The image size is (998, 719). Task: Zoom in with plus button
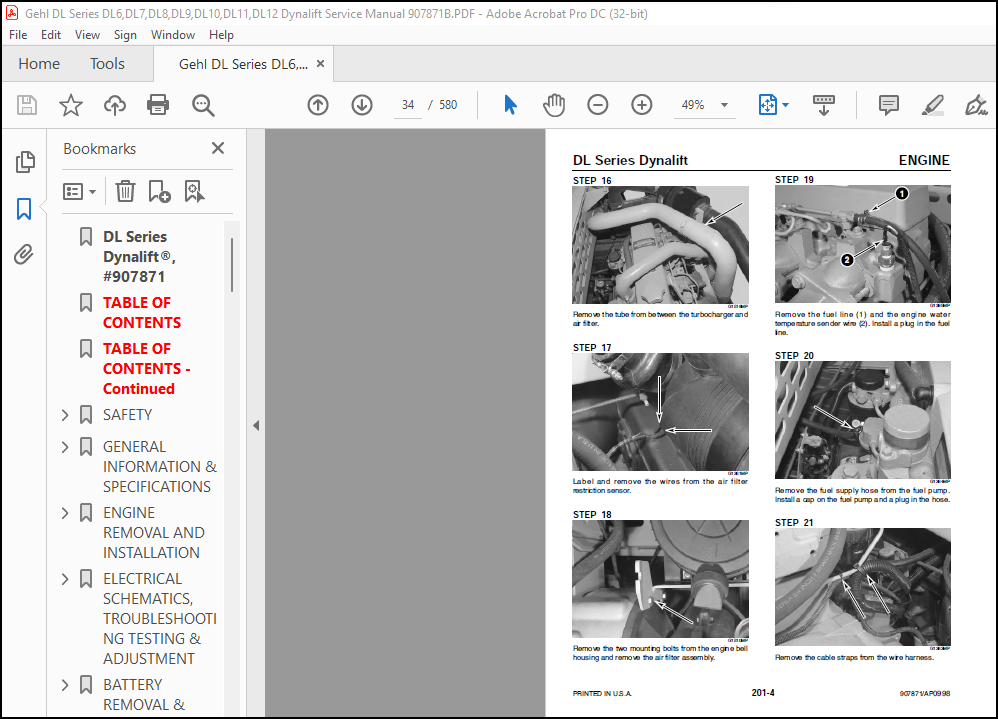641,104
